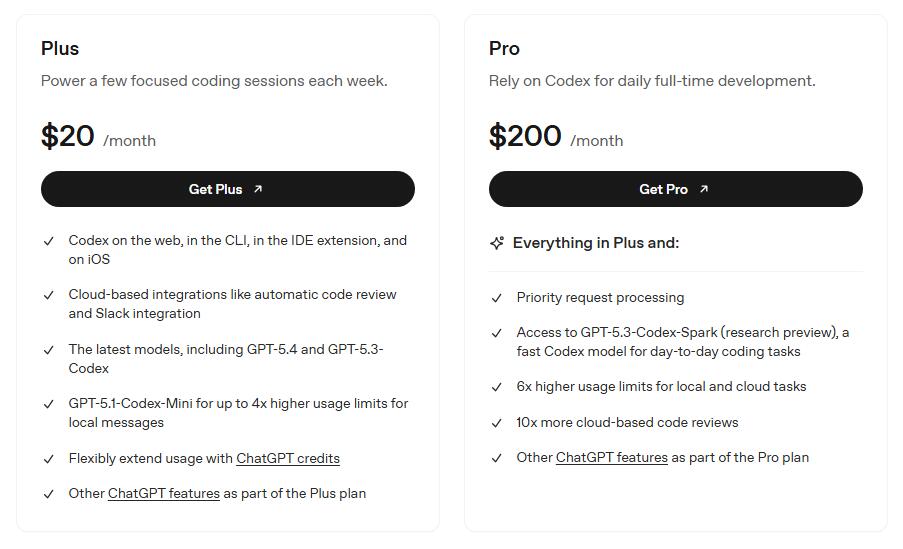903x549 pixels.
Task: Open ChatGPT features link in Pro plan
Action: tap(612, 457)
